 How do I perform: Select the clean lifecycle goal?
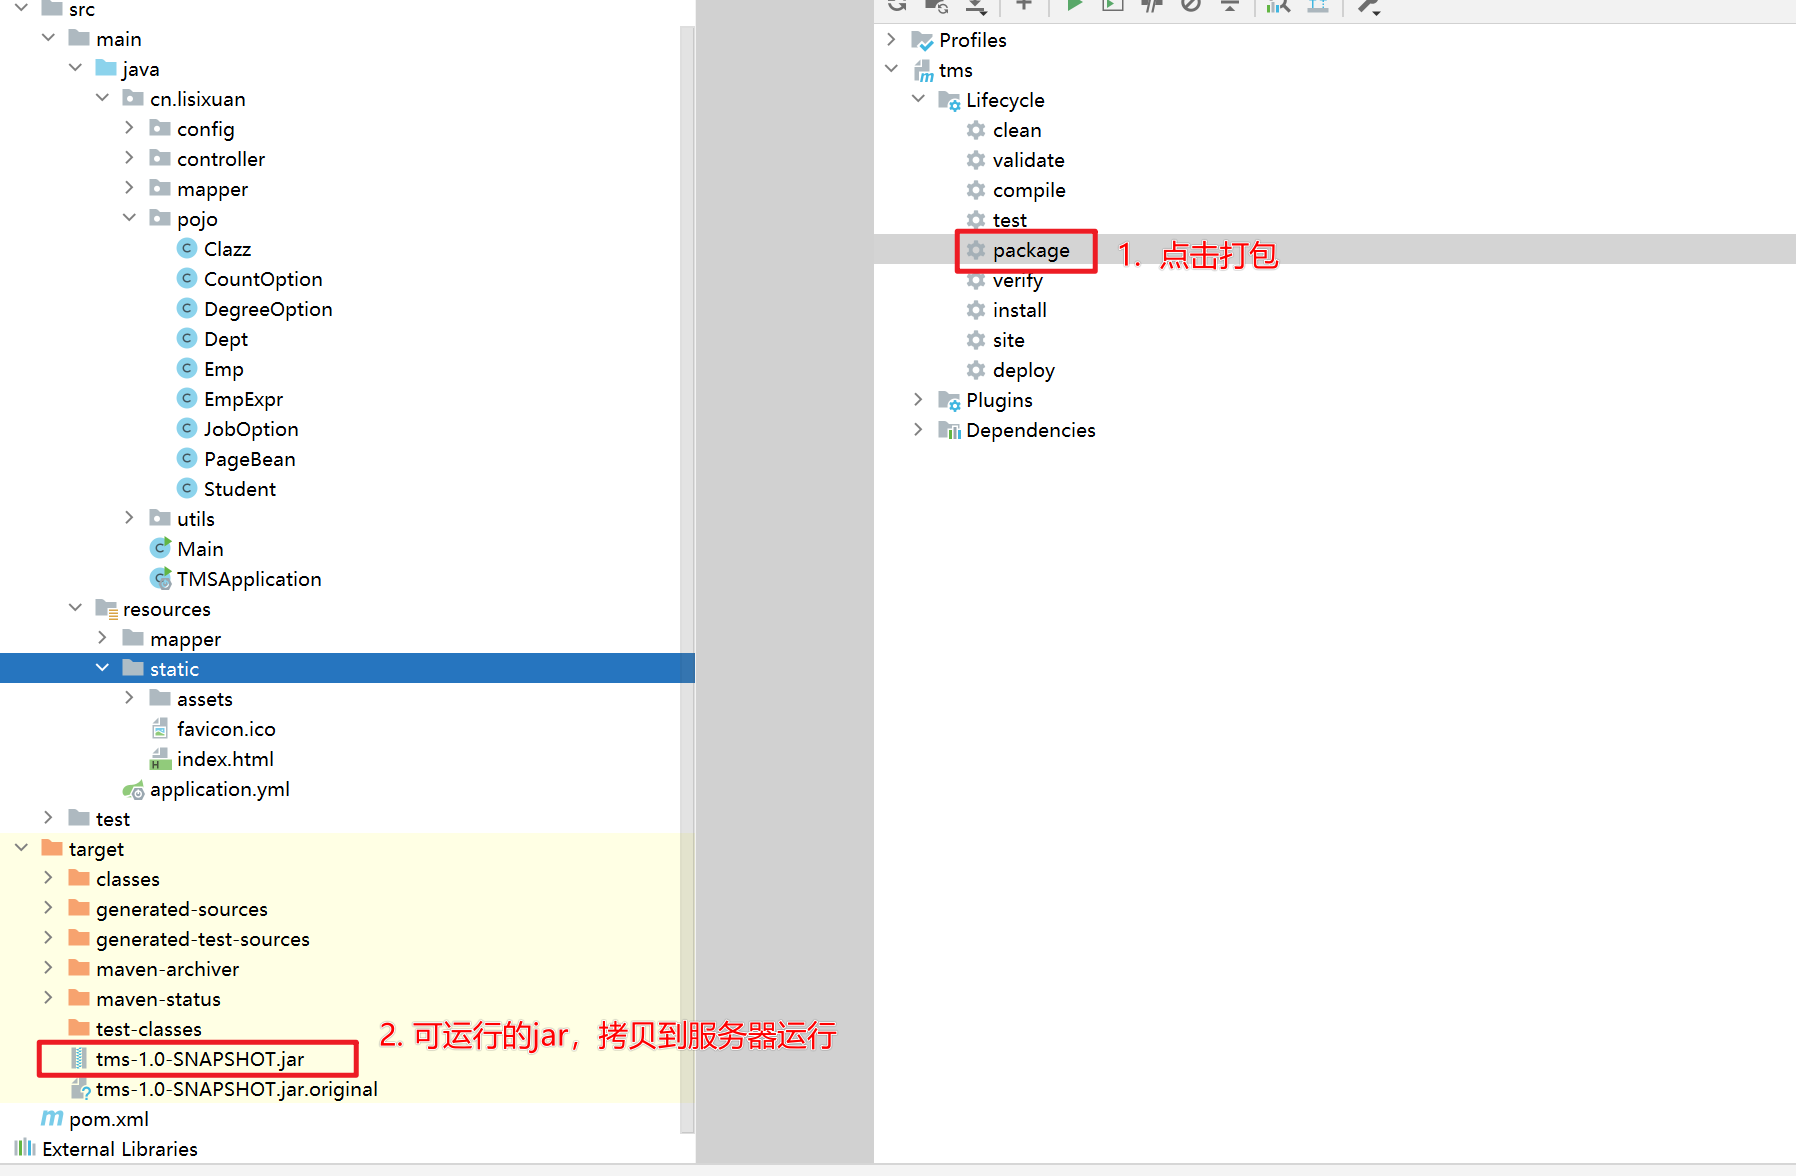(x=1016, y=130)
